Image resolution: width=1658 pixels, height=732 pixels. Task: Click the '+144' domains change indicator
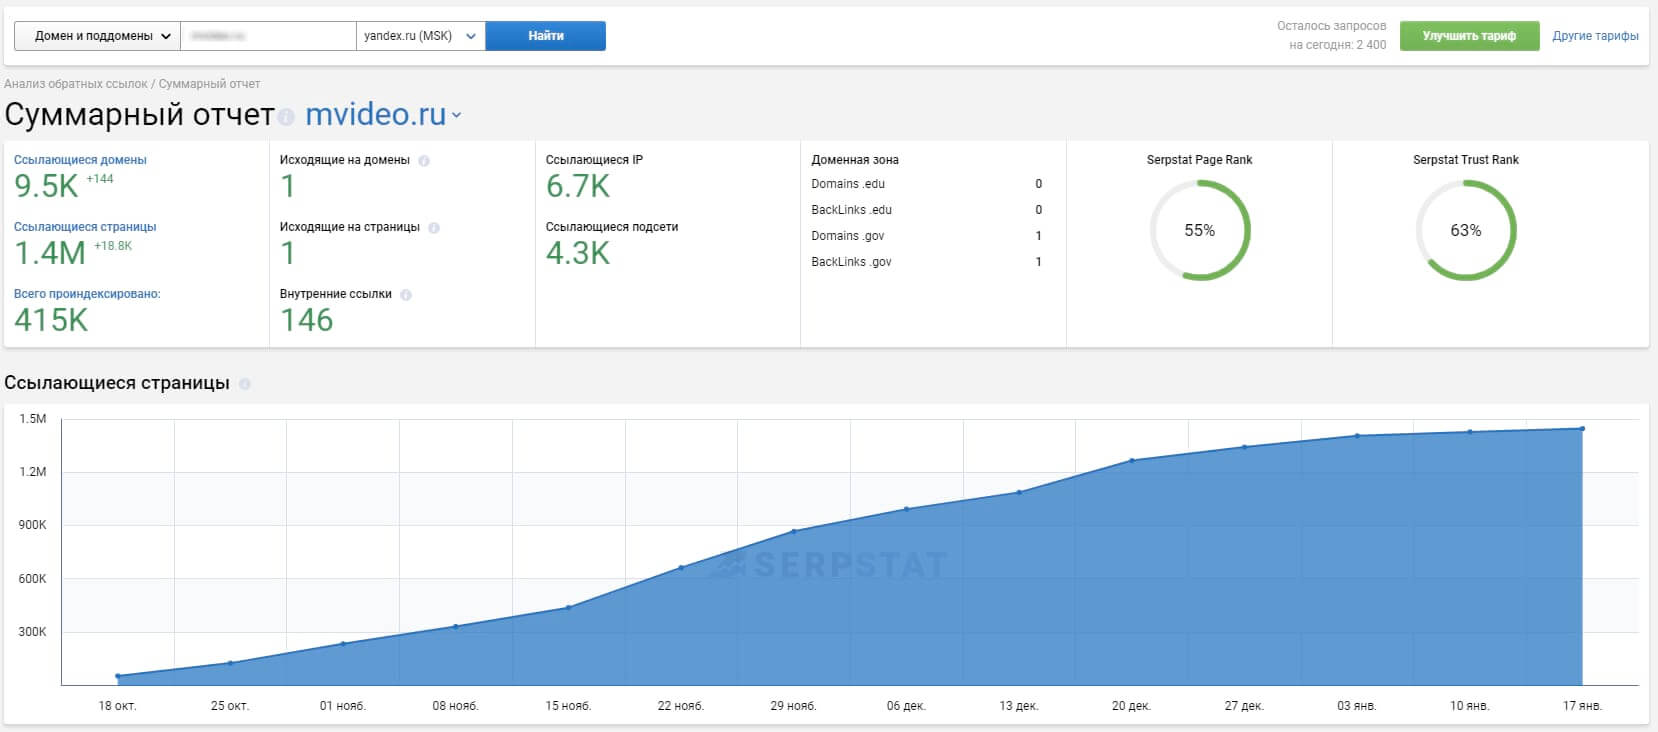pyautogui.click(x=100, y=179)
